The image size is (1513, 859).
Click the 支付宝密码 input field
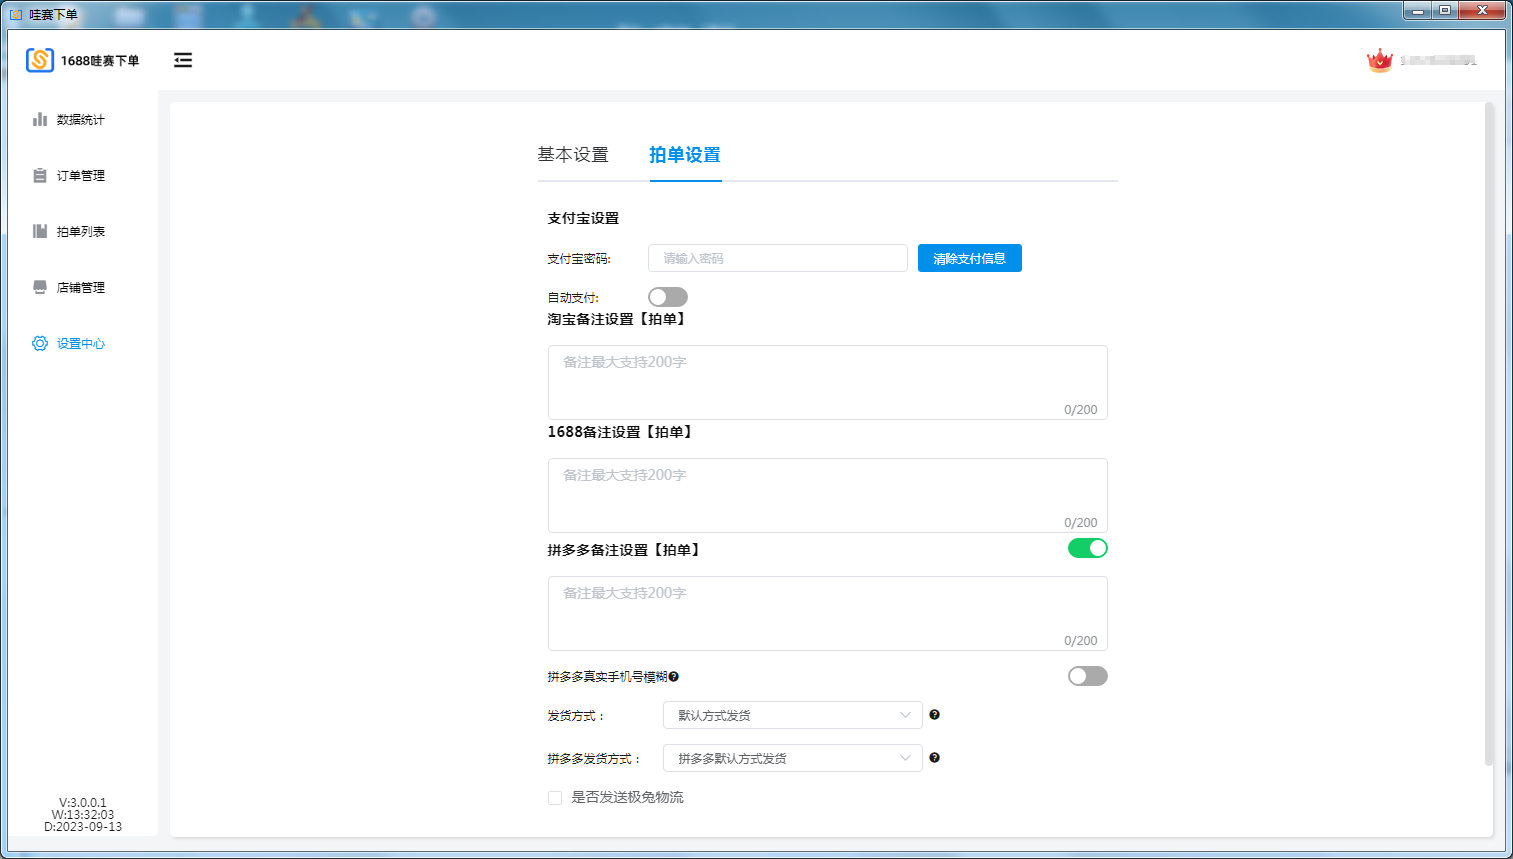coord(777,258)
